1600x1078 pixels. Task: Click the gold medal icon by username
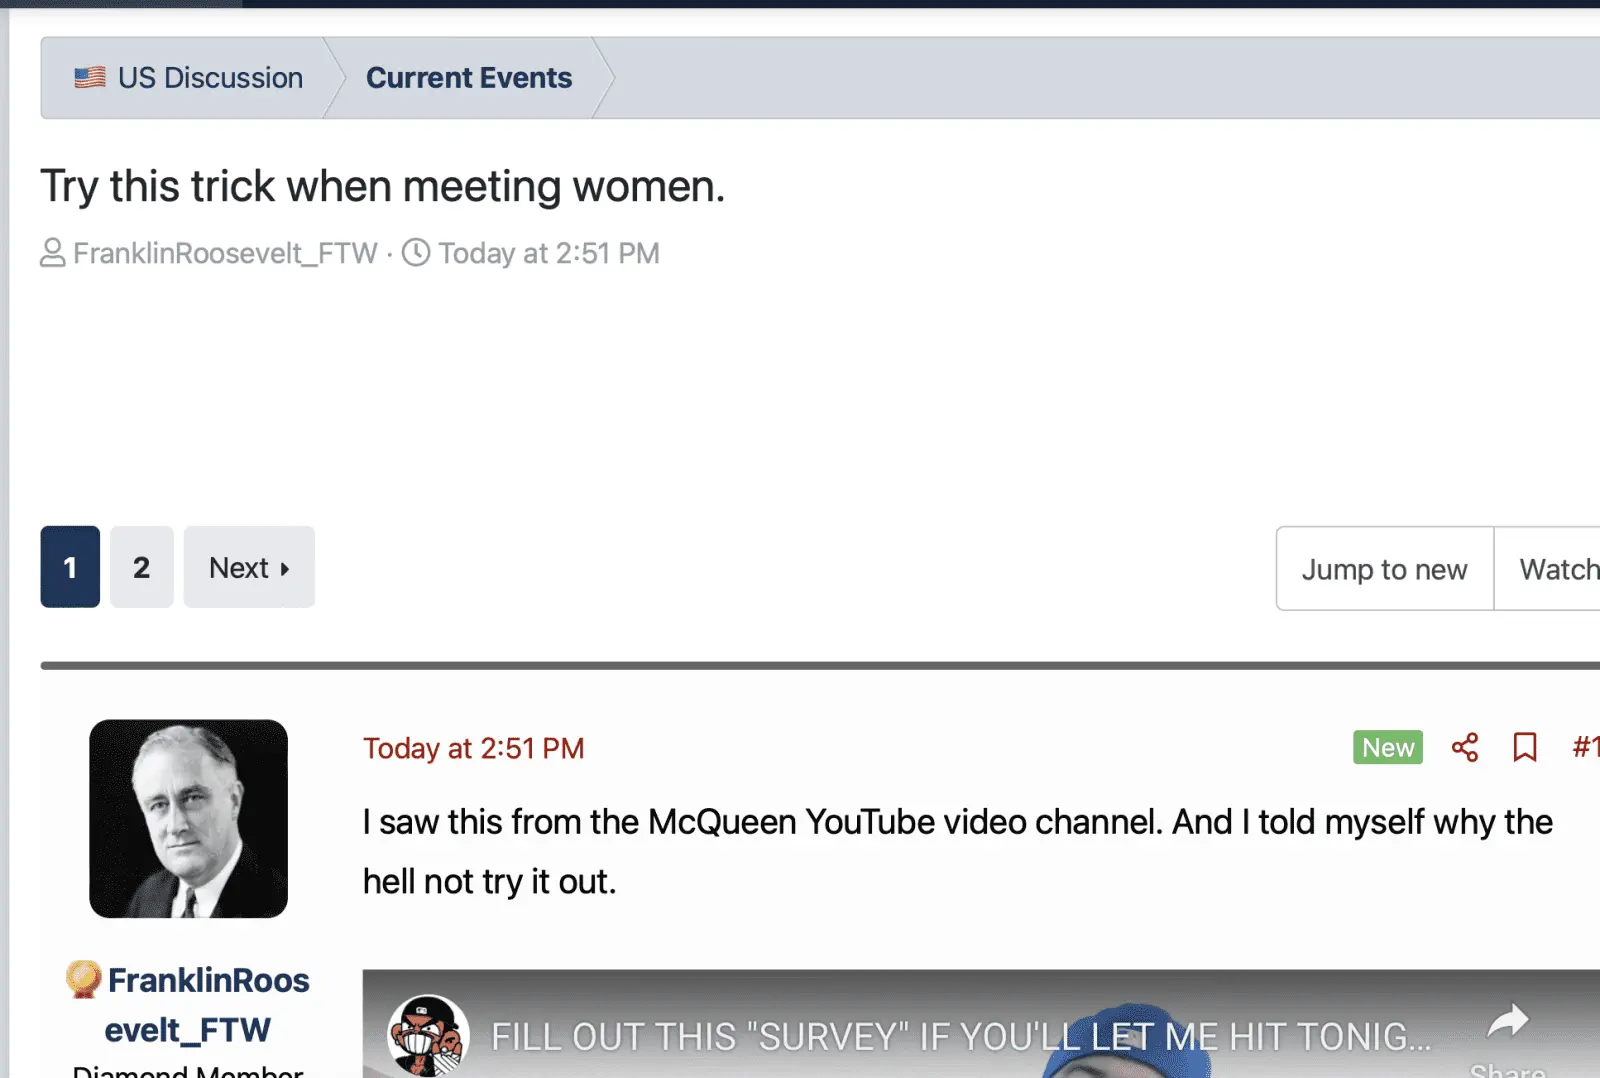point(84,979)
